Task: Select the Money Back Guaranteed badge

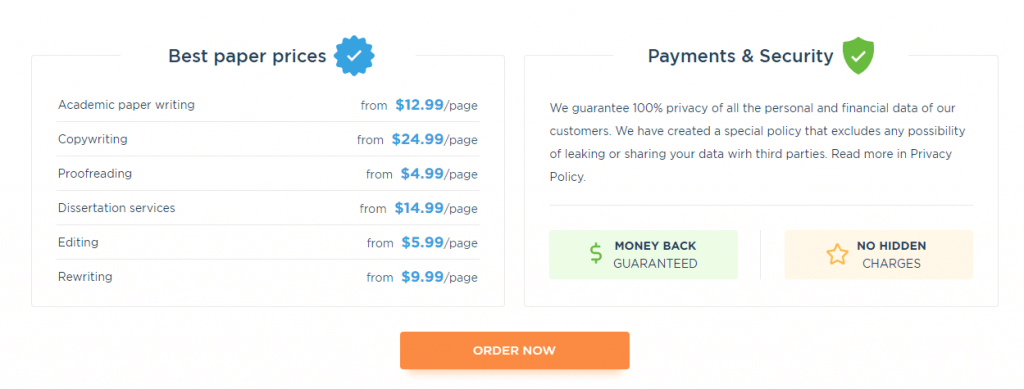Action: pyautogui.click(x=643, y=255)
